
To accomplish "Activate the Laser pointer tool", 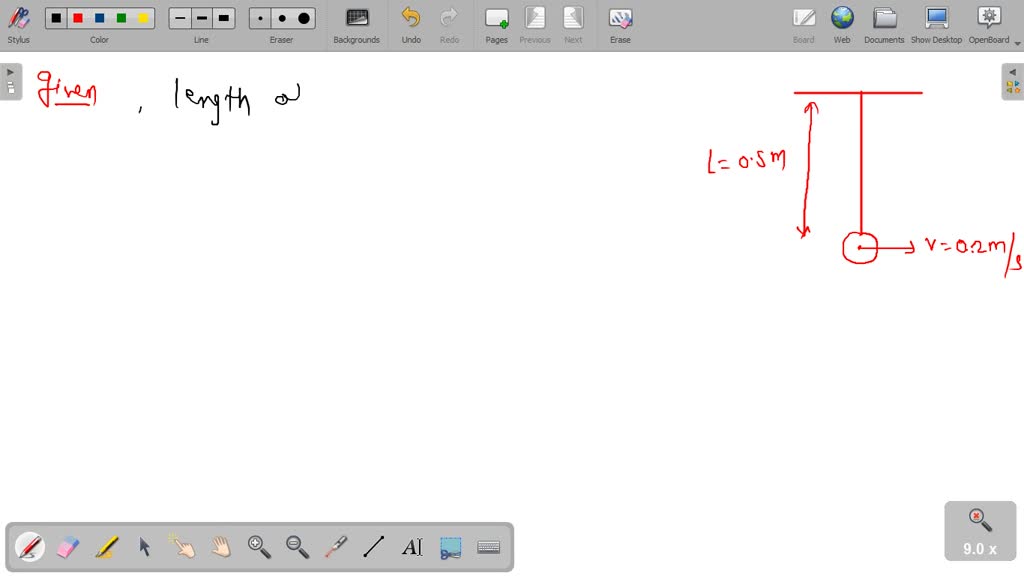I will (337, 546).
